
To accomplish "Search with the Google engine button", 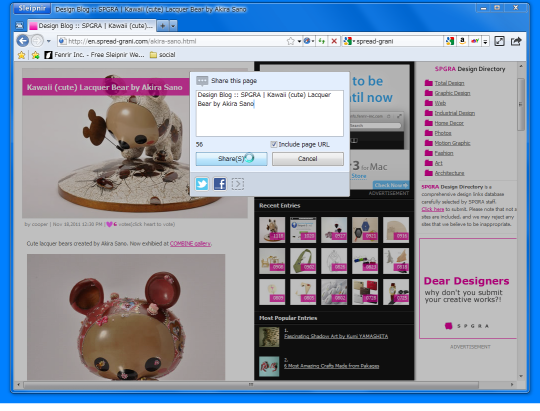I will coord(450,41).
